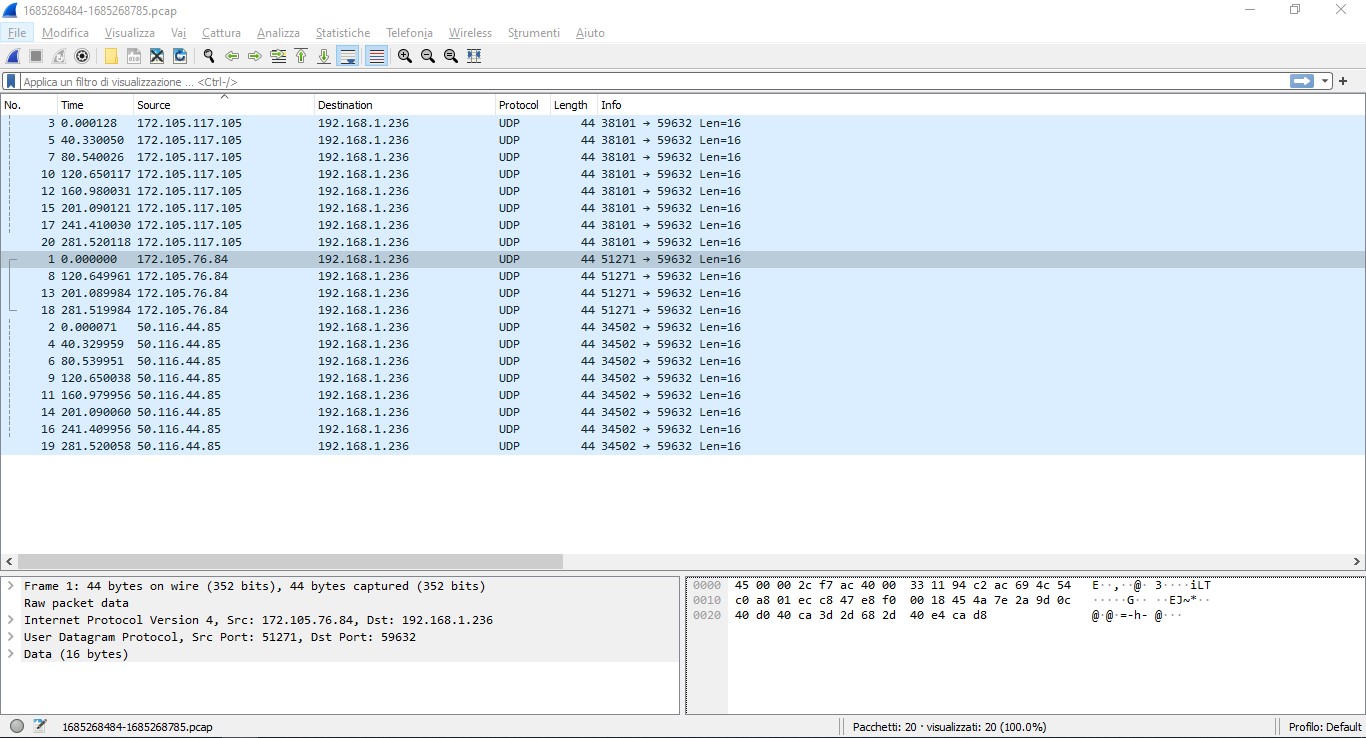Reload the capture file icon
Screen dimensions: 1366x738
[x=179, y=56]
